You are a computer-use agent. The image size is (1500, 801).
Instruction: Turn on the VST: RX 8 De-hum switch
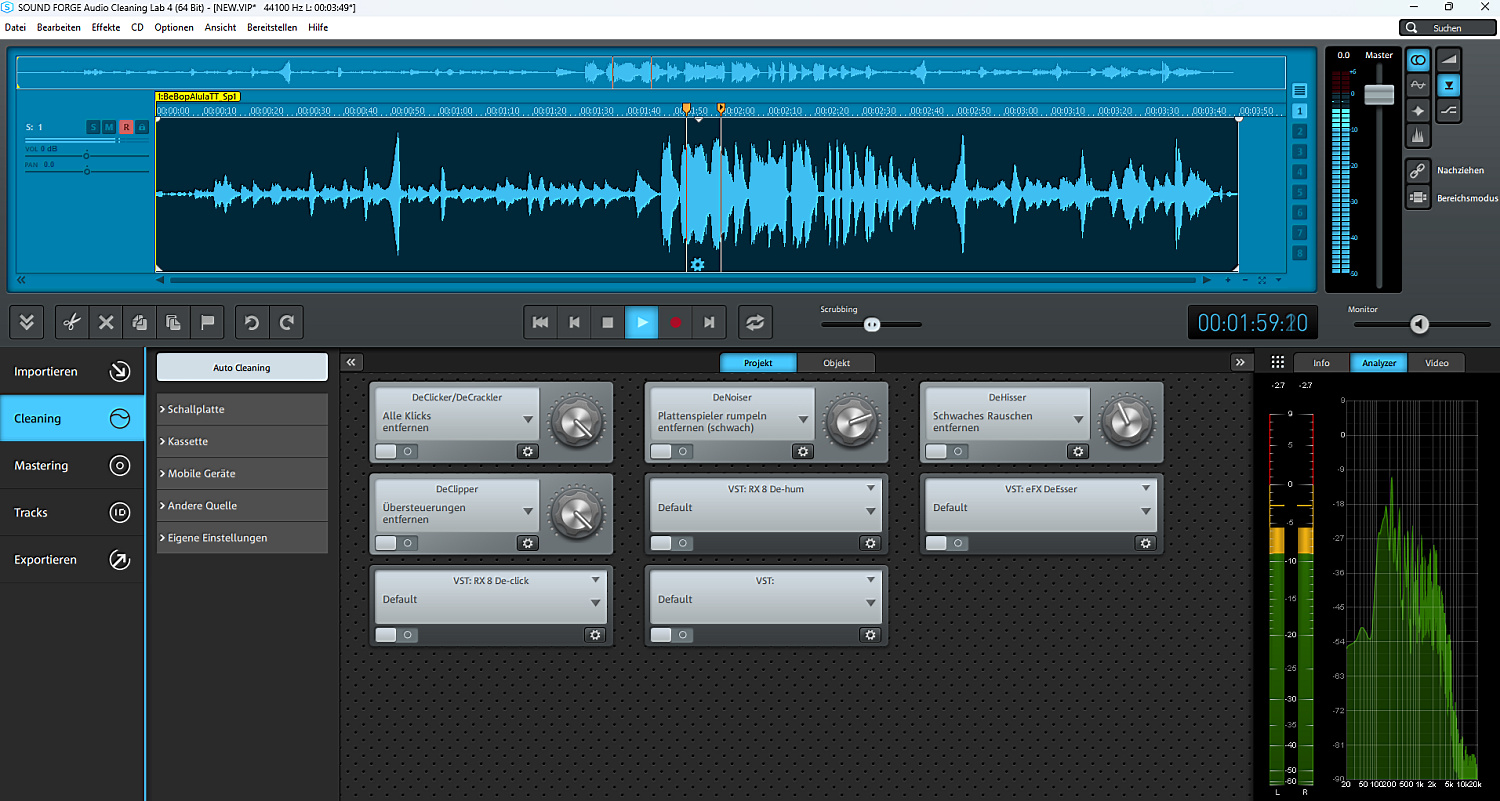pos(670,543)
